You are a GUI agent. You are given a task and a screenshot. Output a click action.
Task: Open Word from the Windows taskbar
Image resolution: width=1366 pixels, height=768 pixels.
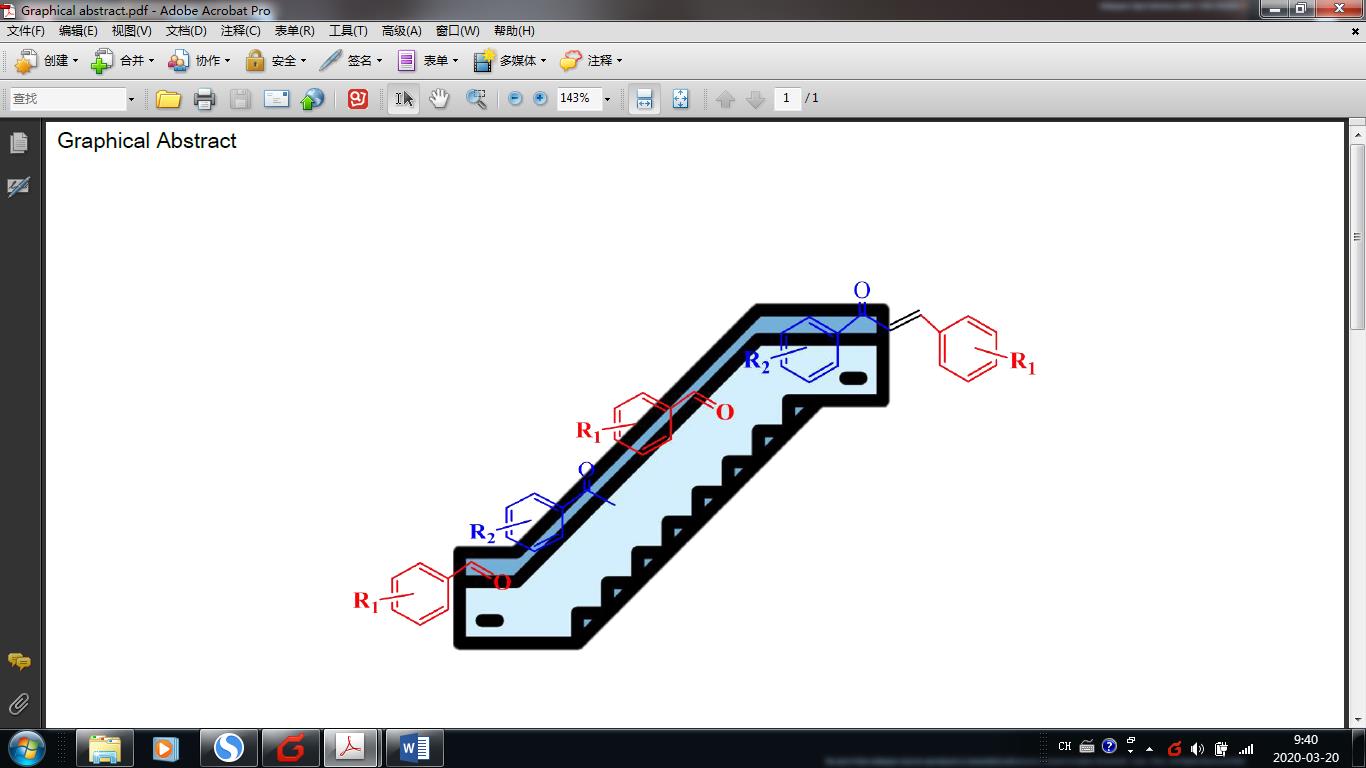coord(414,748)
